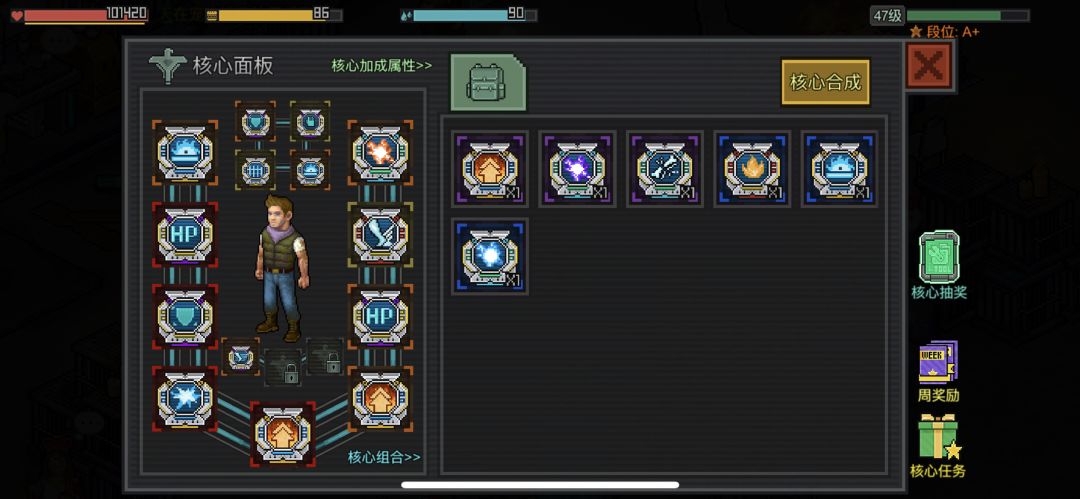The height and width of the screenshot is (499, 1080).
Task: Expand 核心组合>> combinations
Action: 384,457
